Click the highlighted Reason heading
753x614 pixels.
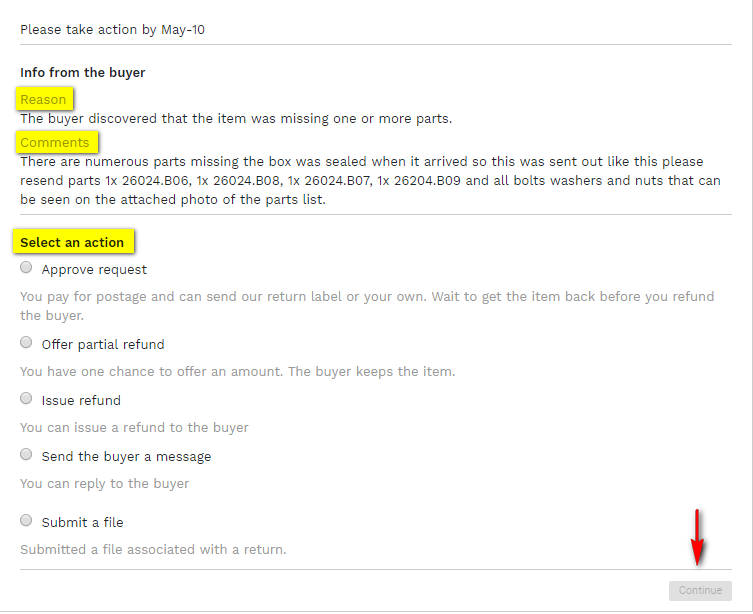pos(43,99)
